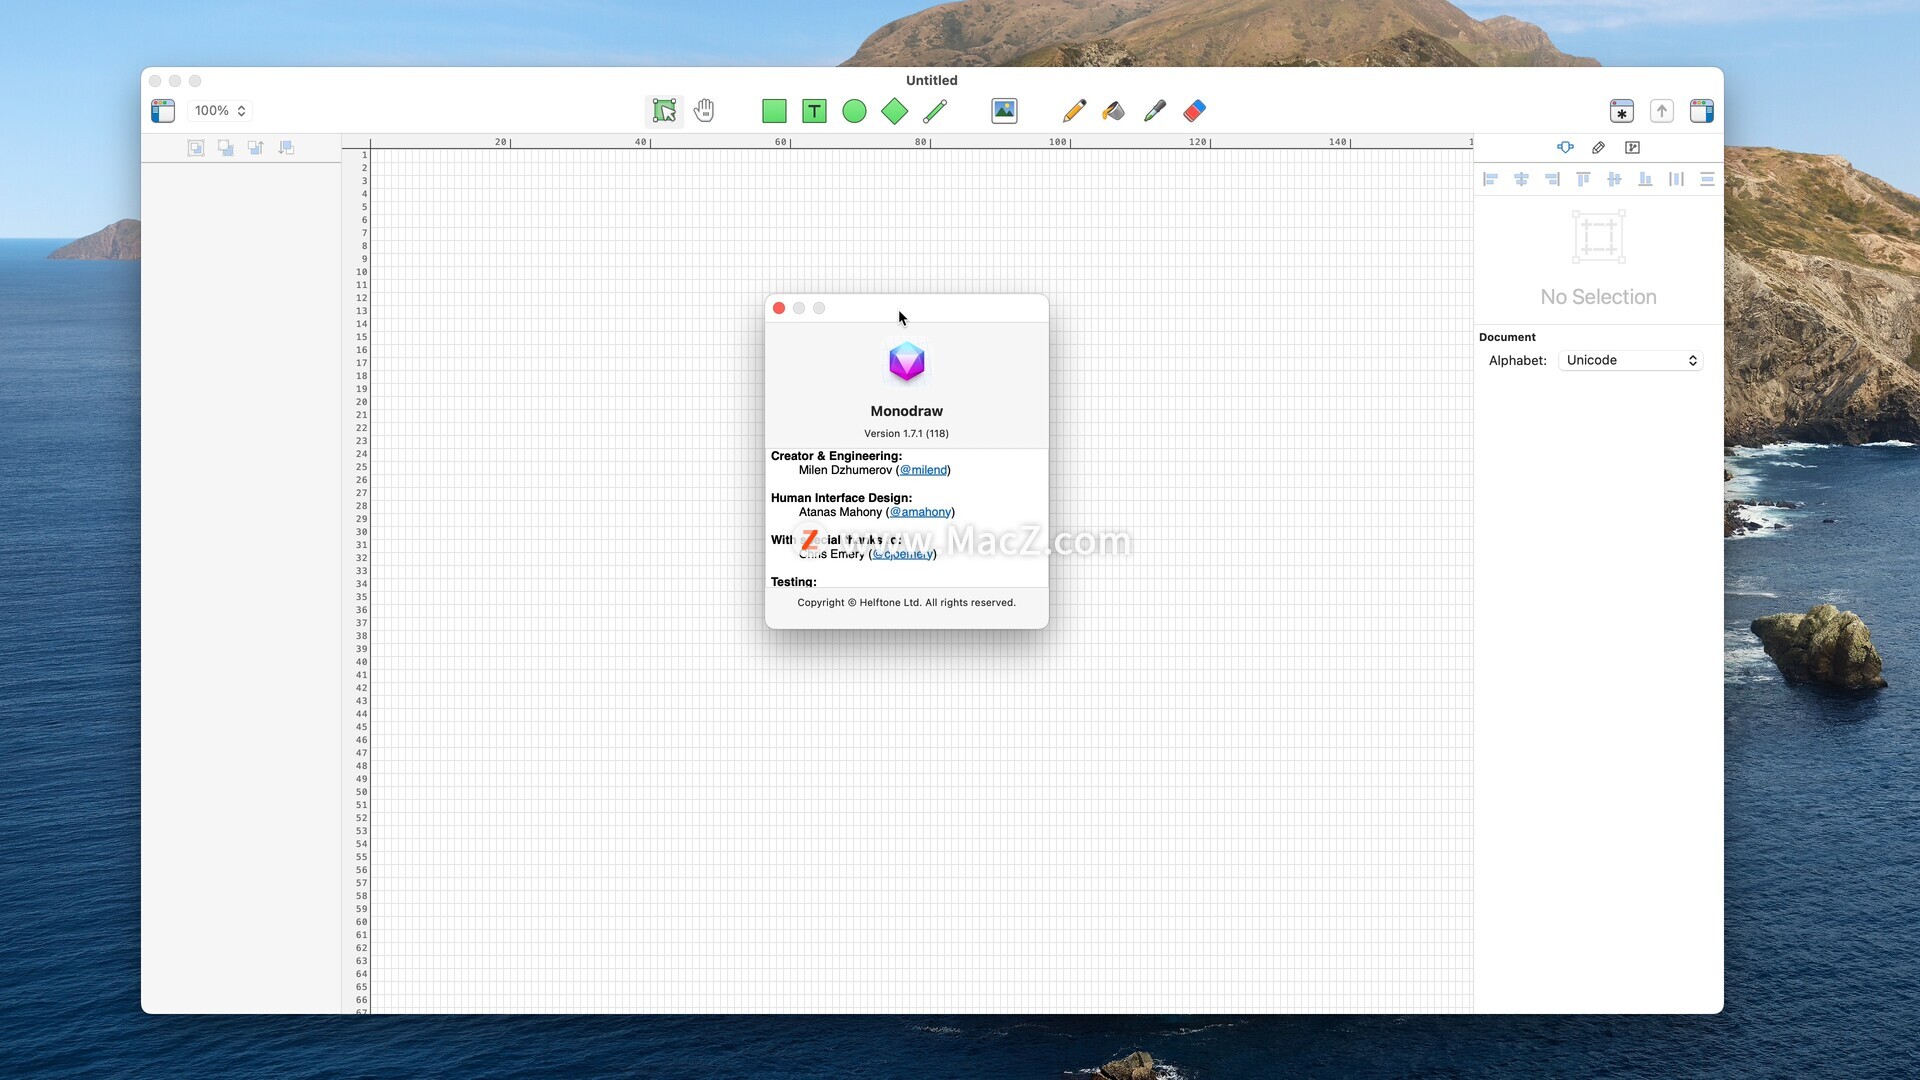
Task: Select the Line tool
Action: 935,111
